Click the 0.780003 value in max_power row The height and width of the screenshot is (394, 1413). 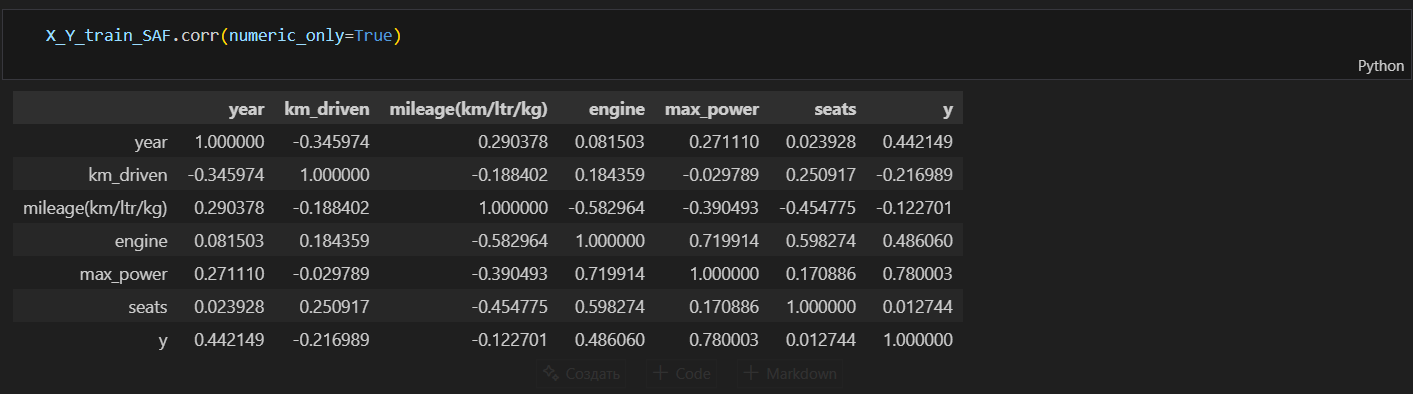click(917, 274)
